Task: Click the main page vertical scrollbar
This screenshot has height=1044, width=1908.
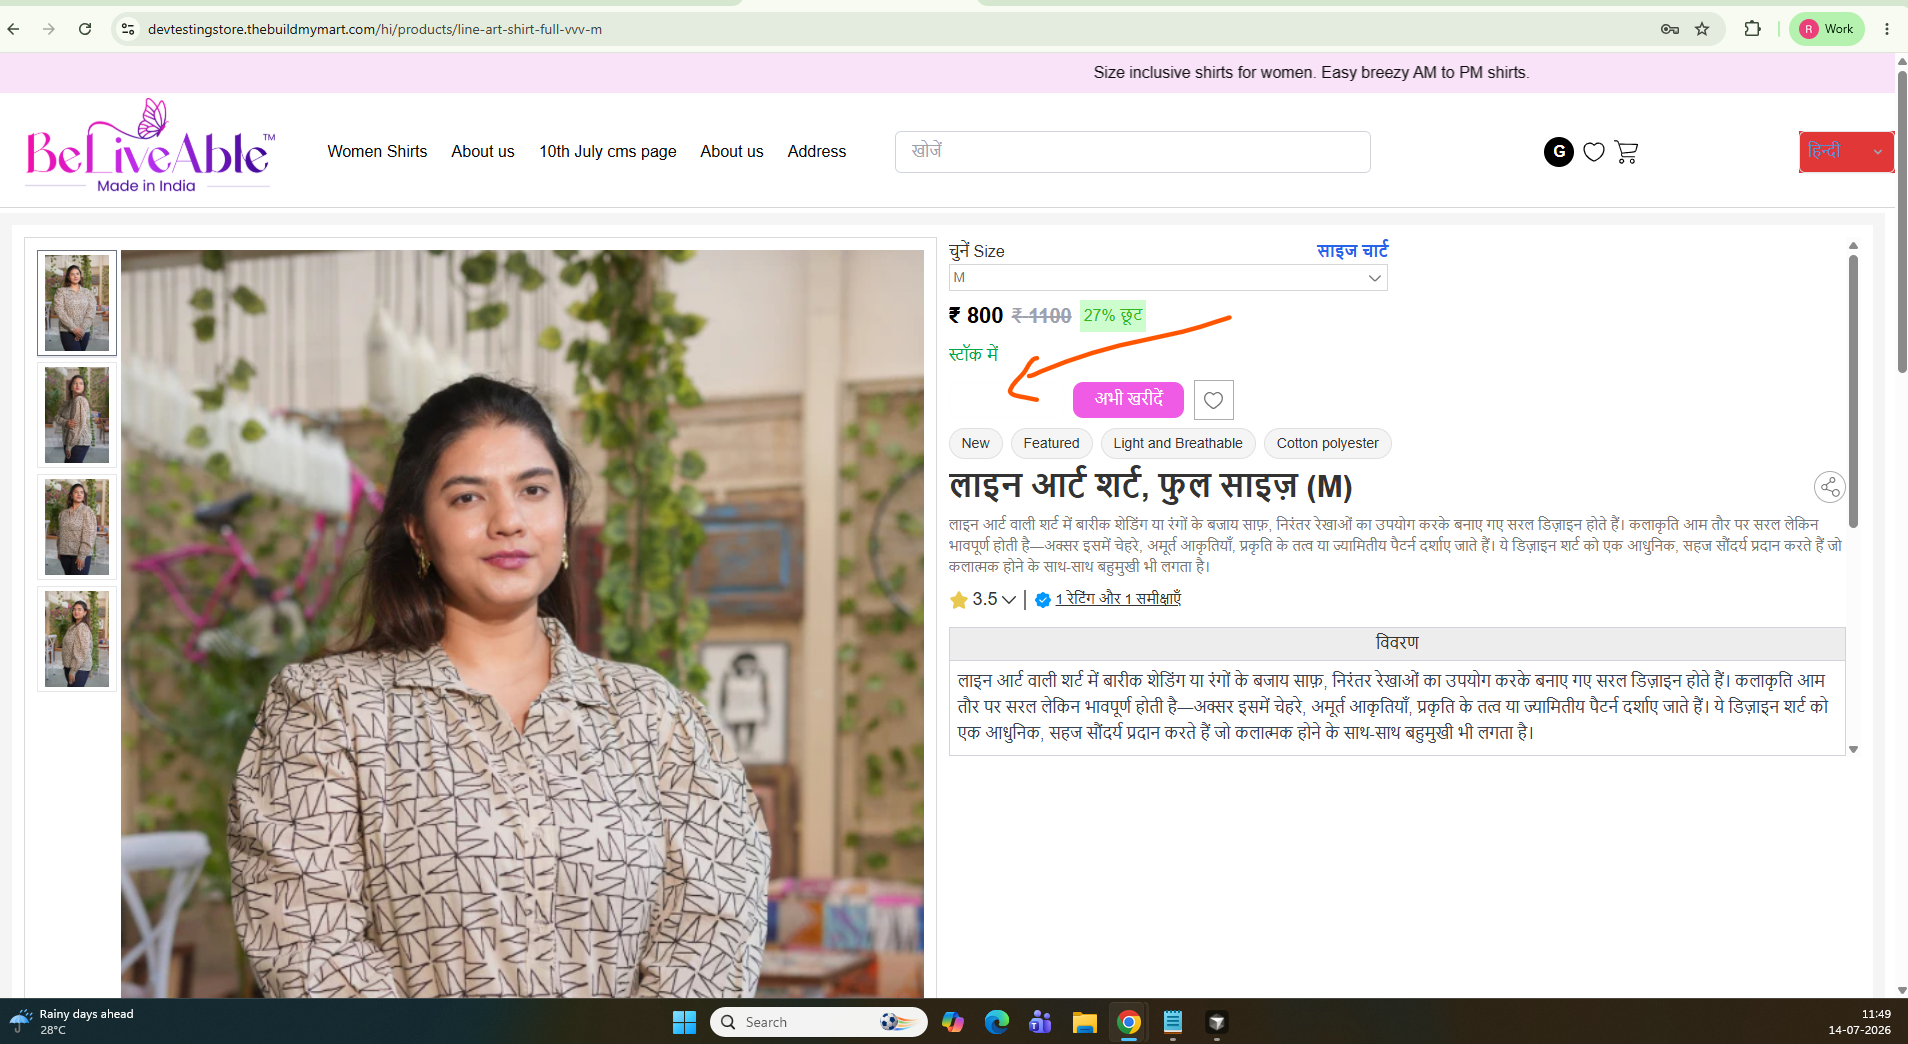Action: (x=1902, y=221)
